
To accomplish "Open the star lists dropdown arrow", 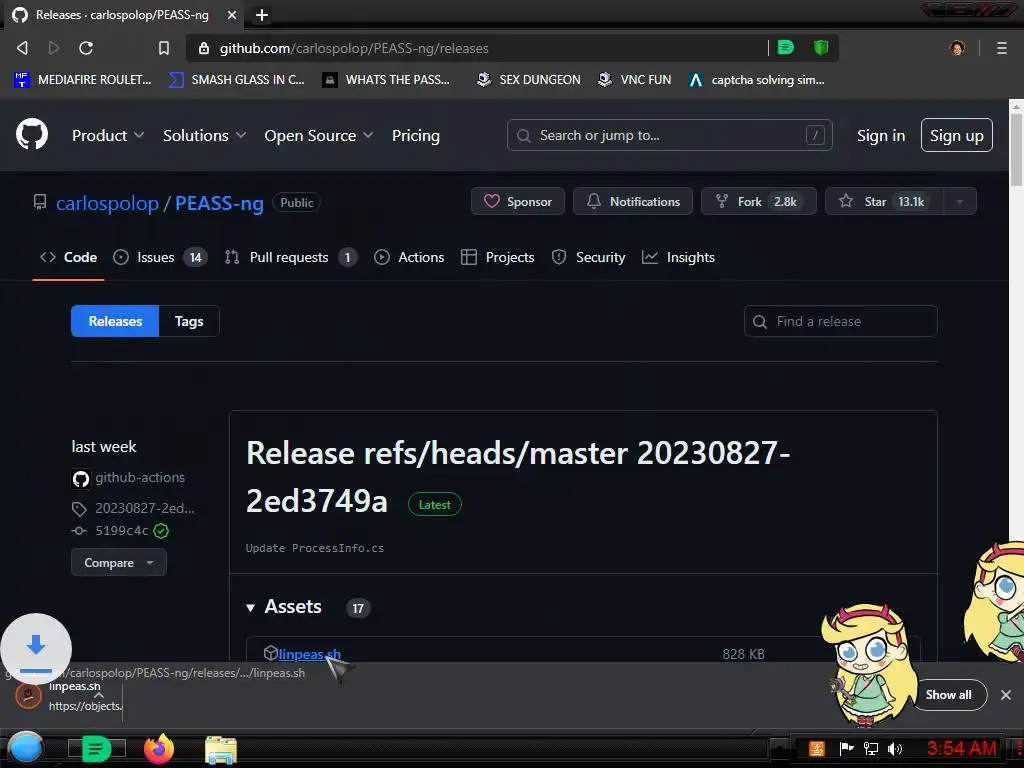I will pos(960,201).
